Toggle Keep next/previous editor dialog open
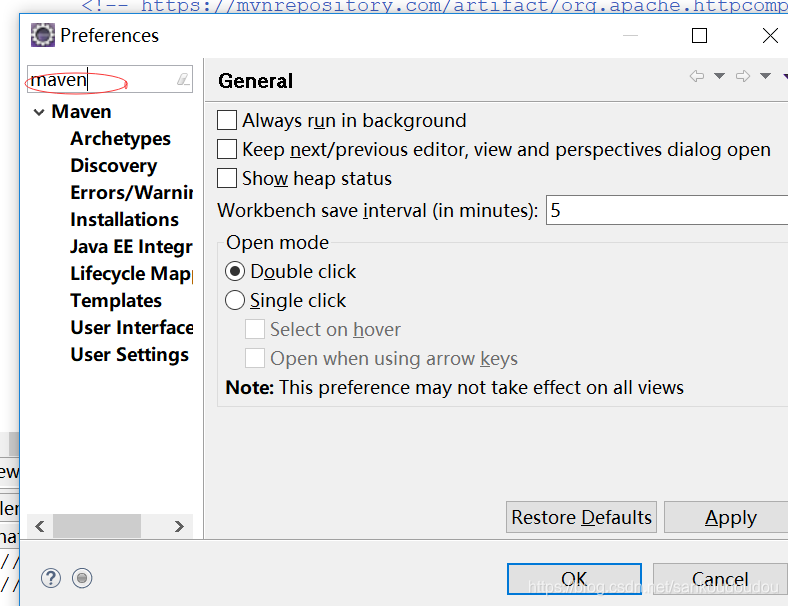 tap(227, 150)
